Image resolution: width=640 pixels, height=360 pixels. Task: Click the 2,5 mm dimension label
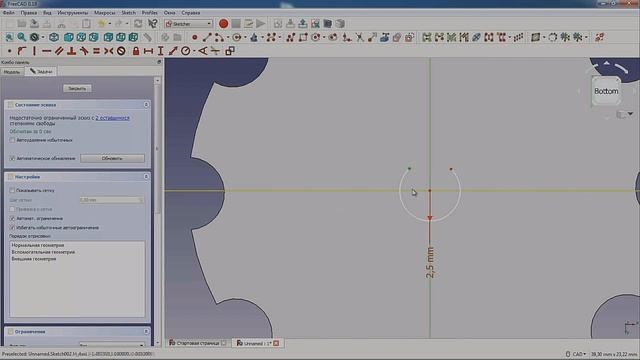click(x=430, y=263)
